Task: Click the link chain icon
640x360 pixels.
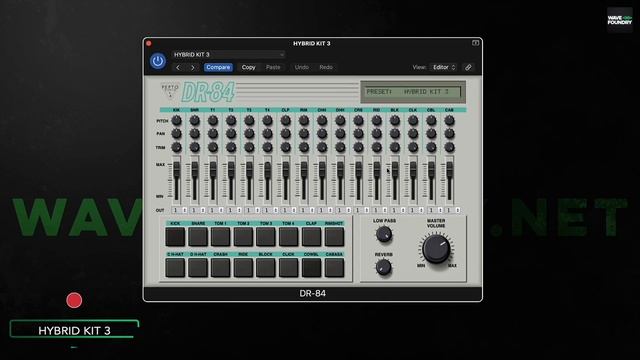Action: coord(468,67)
